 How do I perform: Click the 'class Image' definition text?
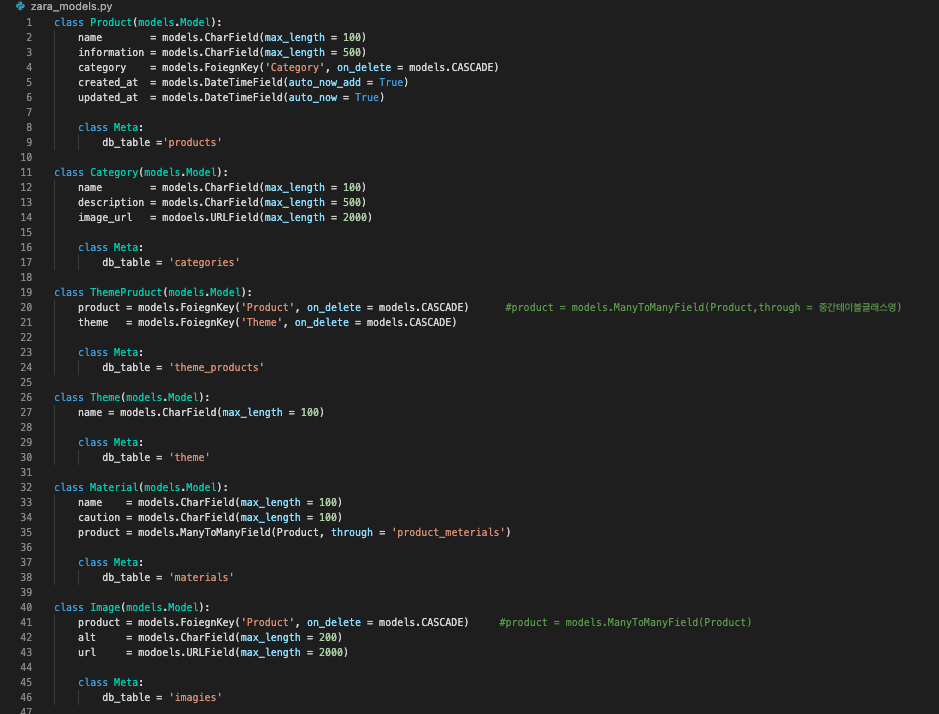pyautogui.click(x=87, y=607)
